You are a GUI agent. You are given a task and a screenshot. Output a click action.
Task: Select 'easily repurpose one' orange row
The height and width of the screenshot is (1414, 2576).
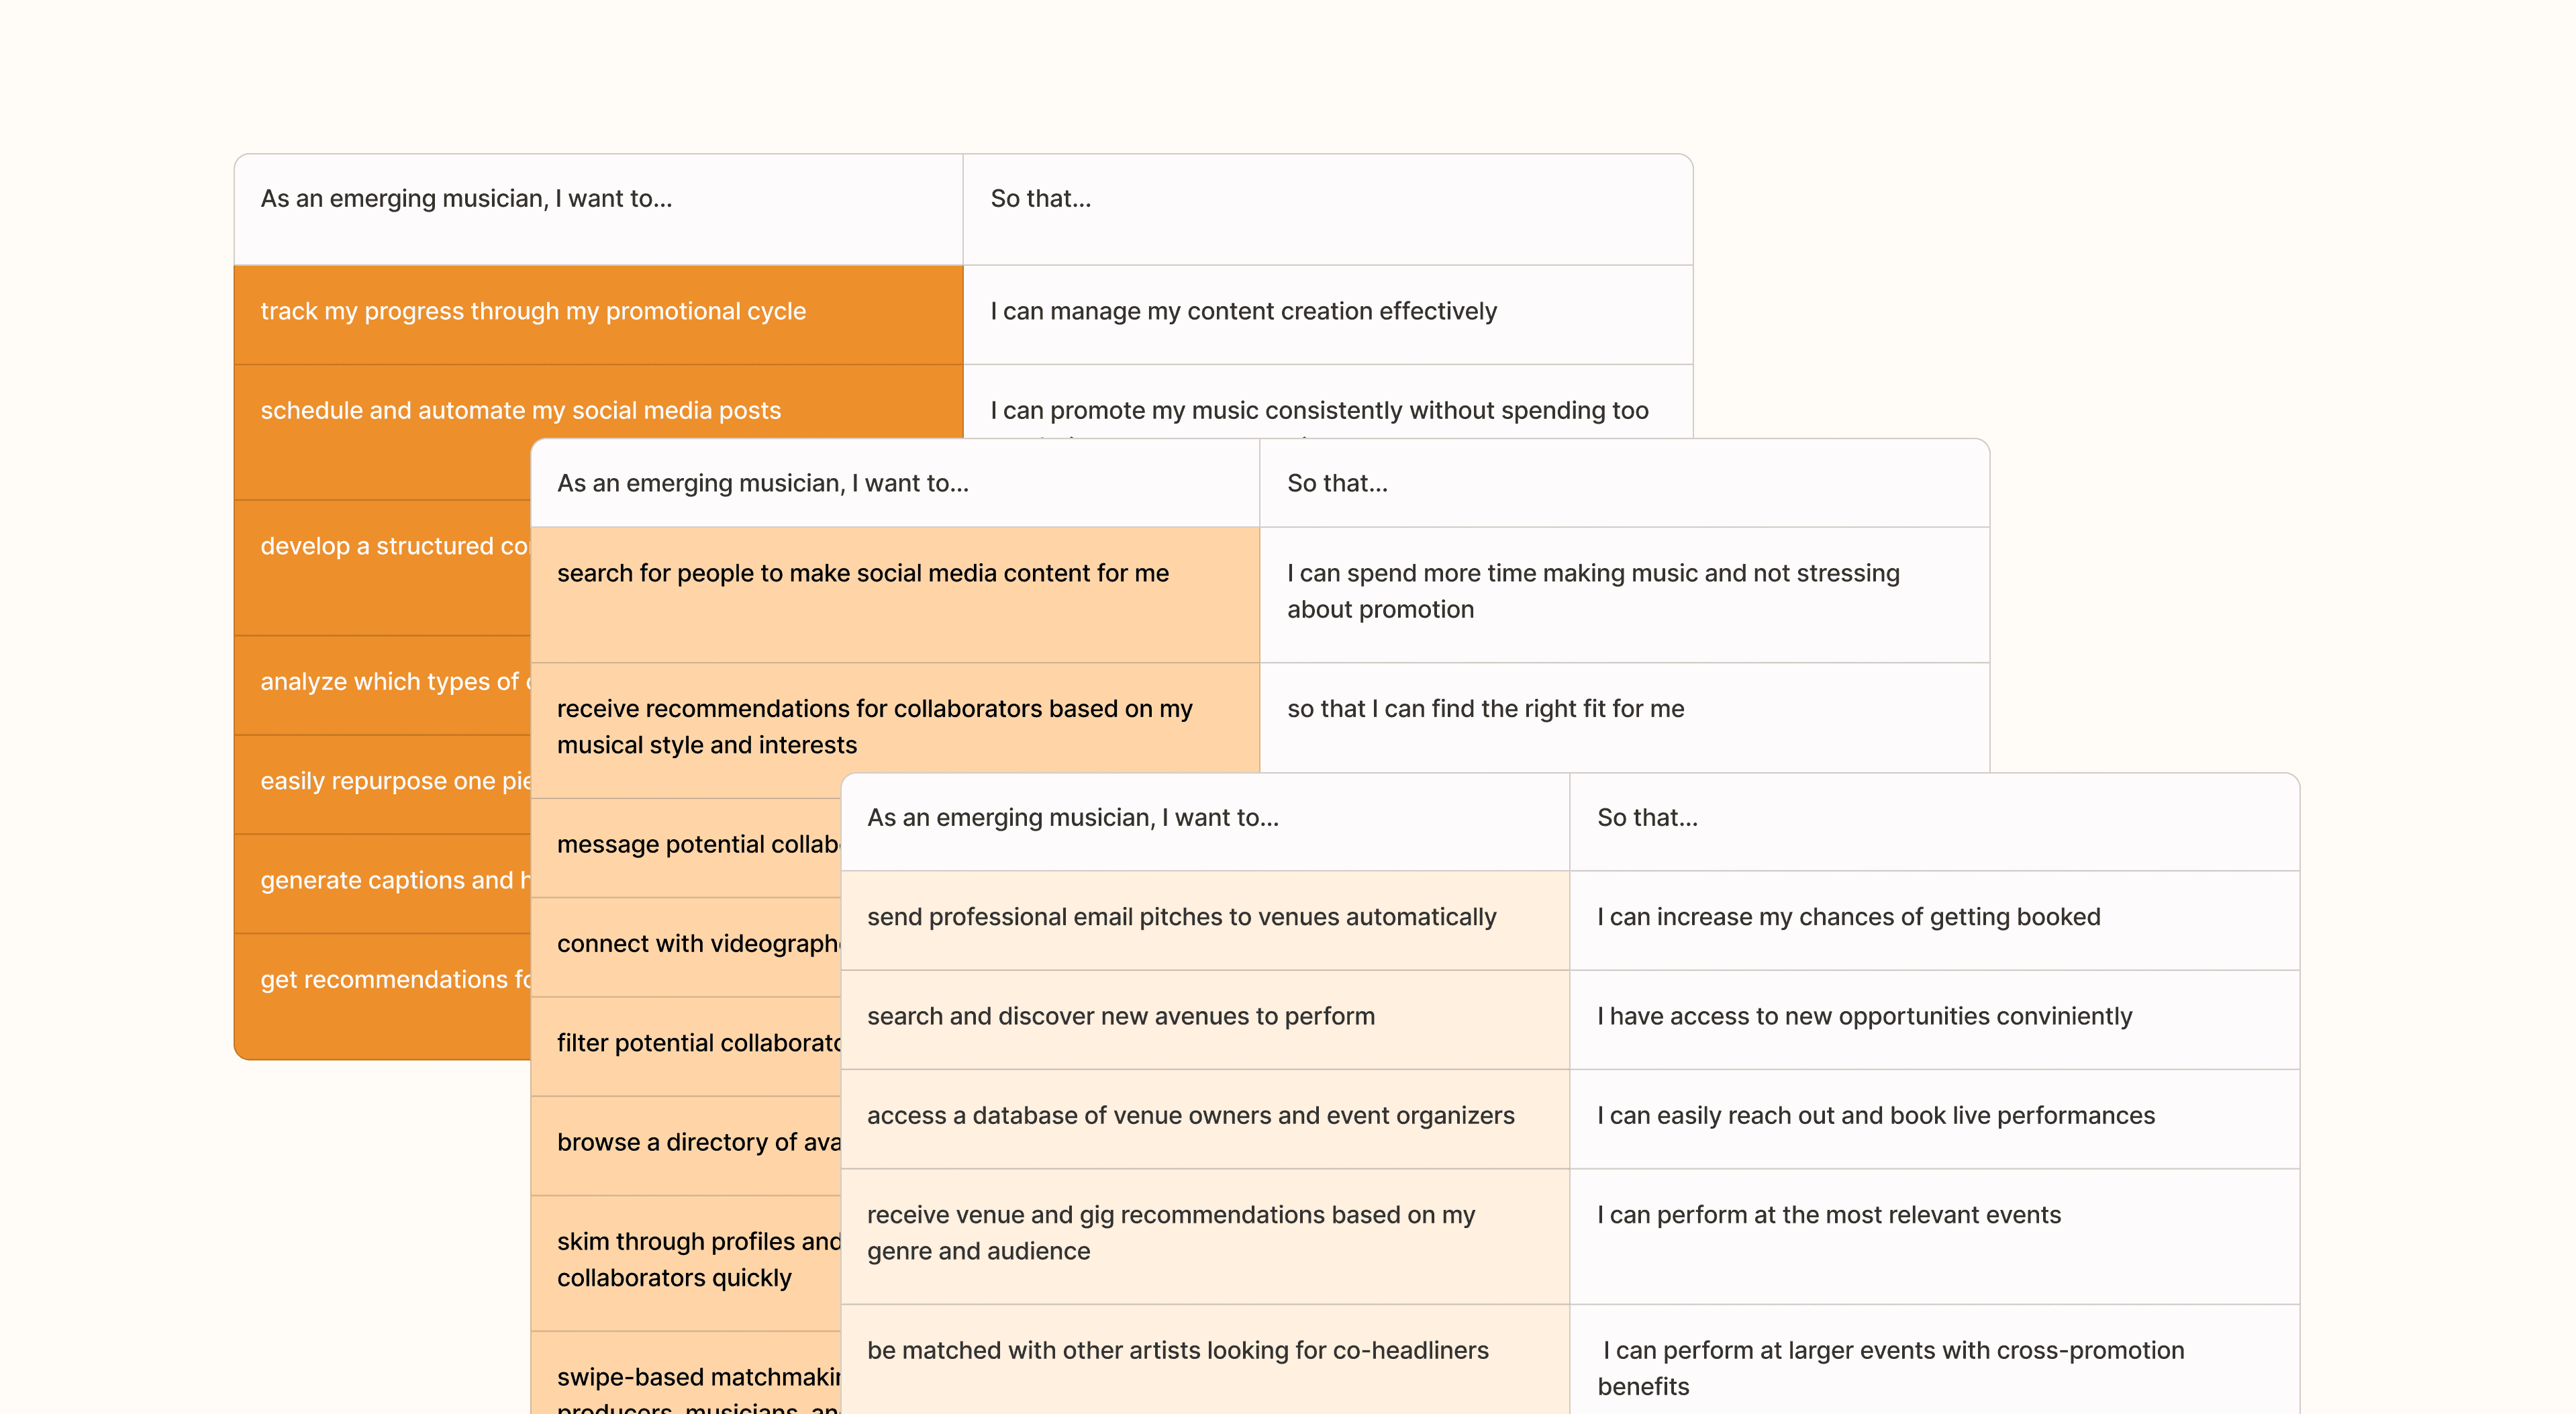(x=382, y=784)
